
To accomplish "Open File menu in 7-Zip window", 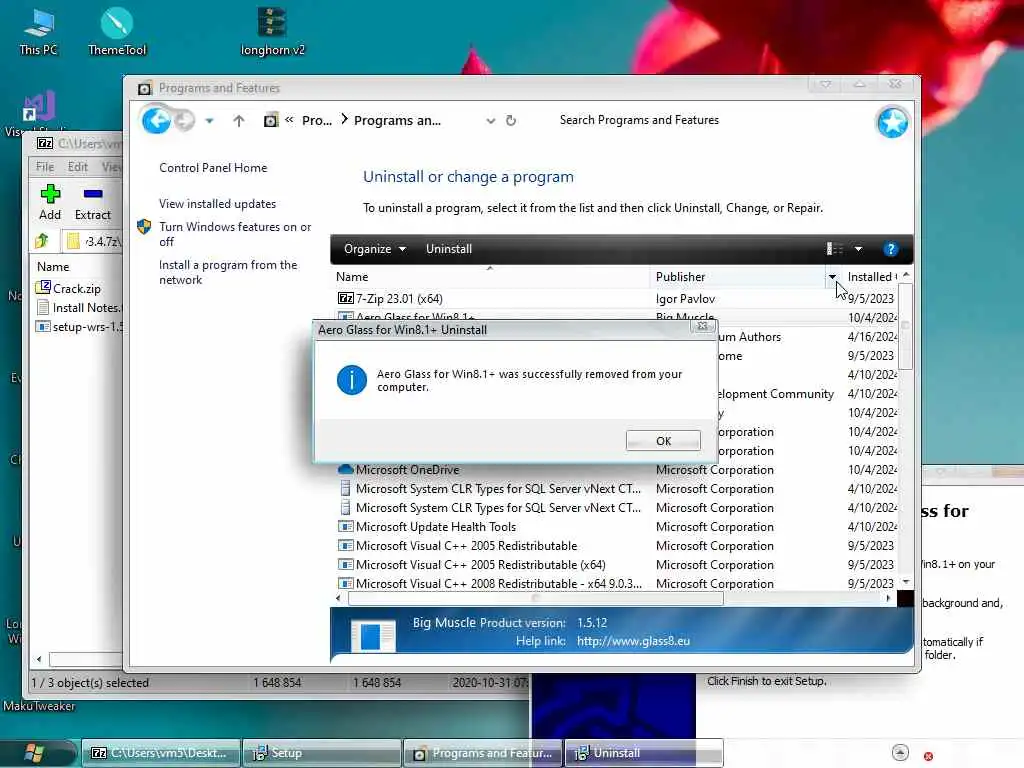I will click(x=44, y=167).
